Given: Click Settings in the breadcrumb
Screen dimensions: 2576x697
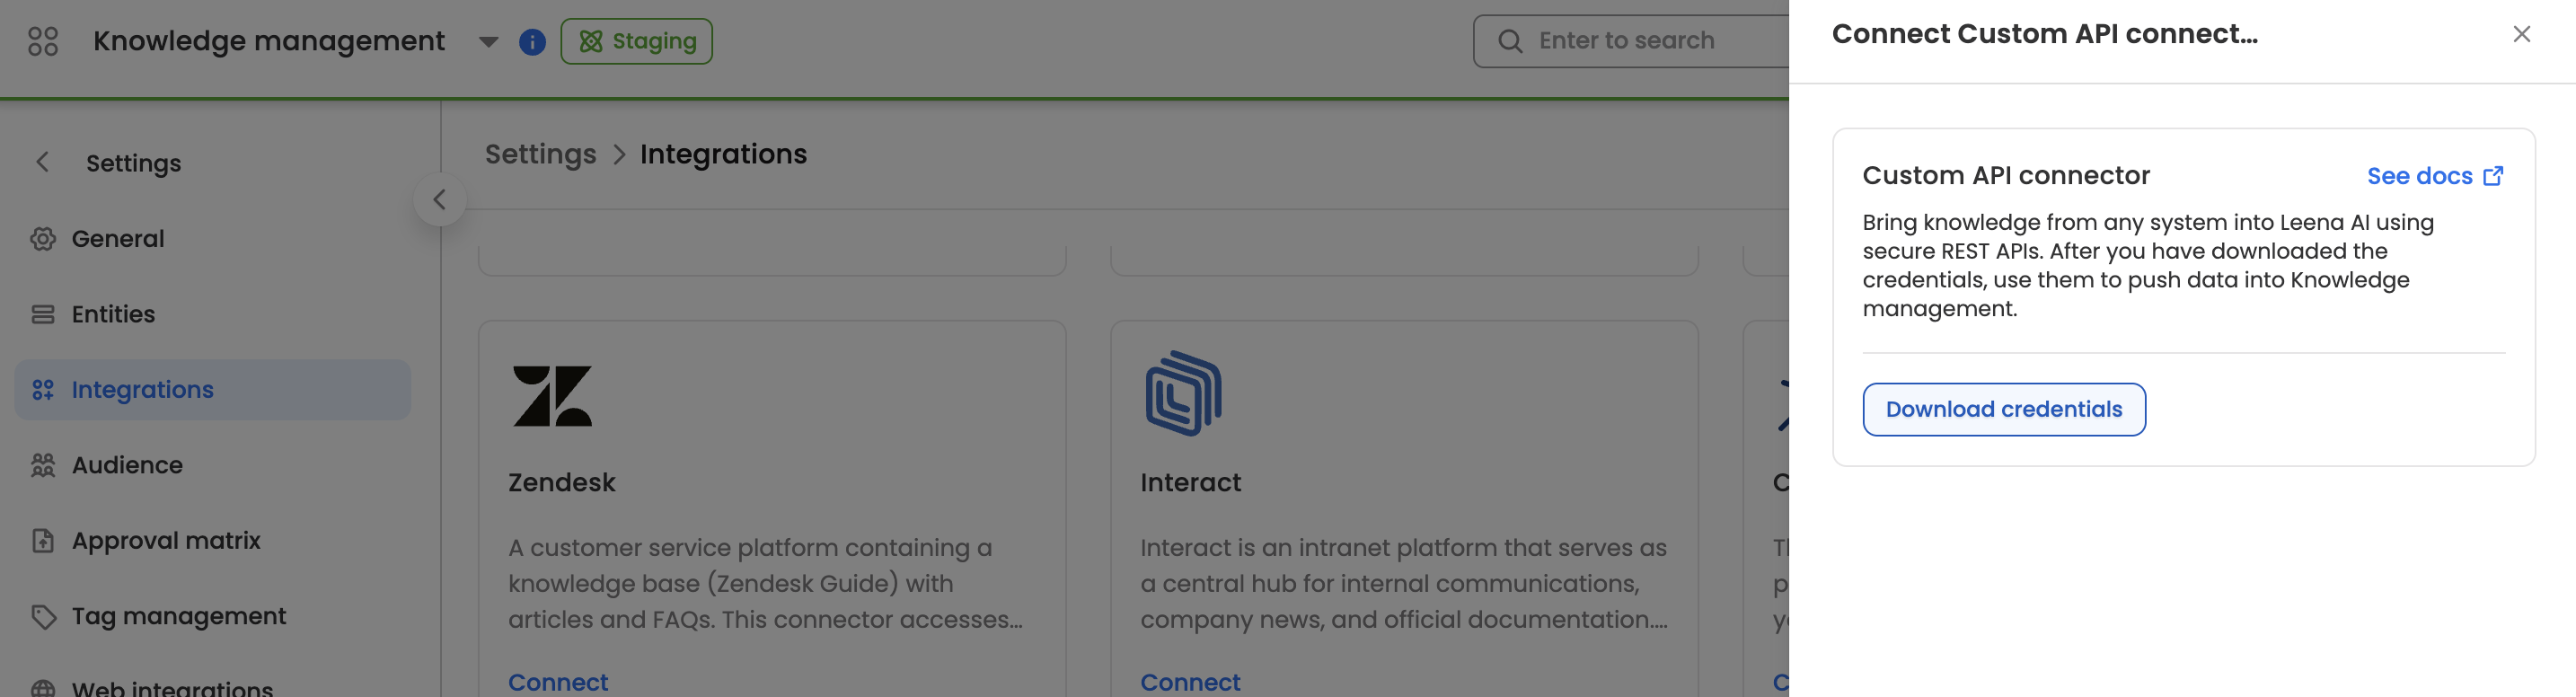Looking at the screenshot, I should [540, 154].
